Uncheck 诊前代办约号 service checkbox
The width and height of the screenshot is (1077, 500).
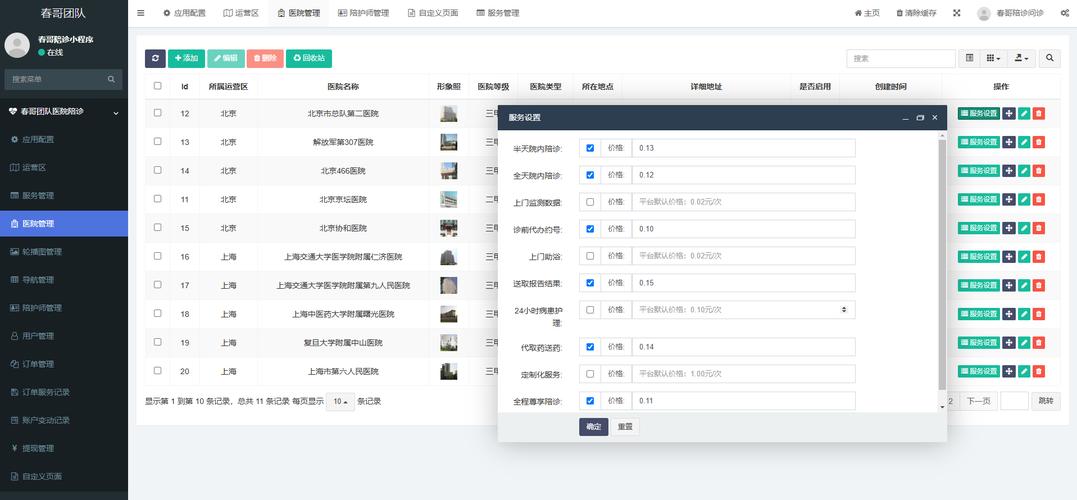click(590, 229)
